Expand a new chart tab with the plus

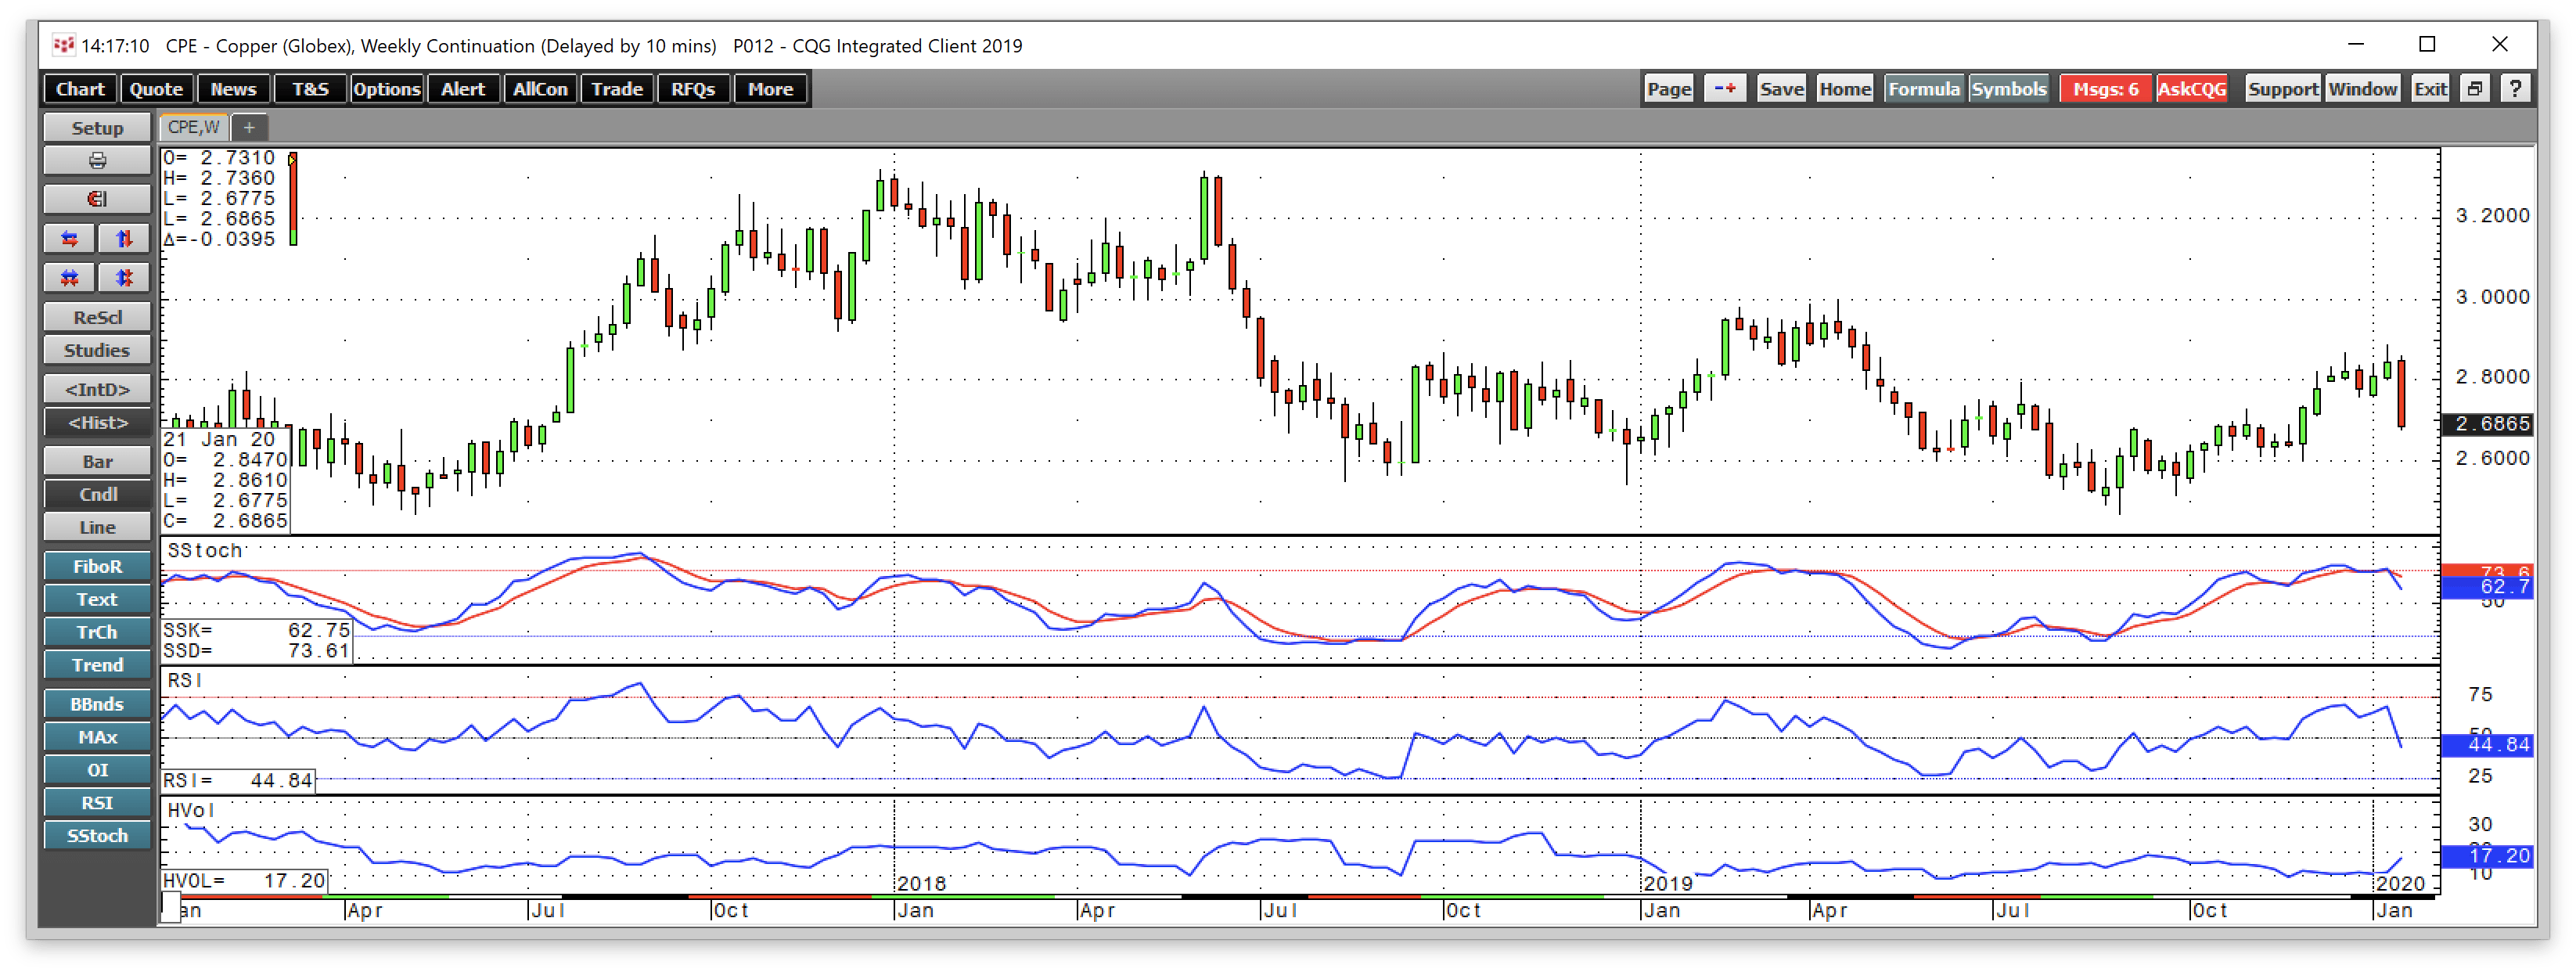(249, 127)
